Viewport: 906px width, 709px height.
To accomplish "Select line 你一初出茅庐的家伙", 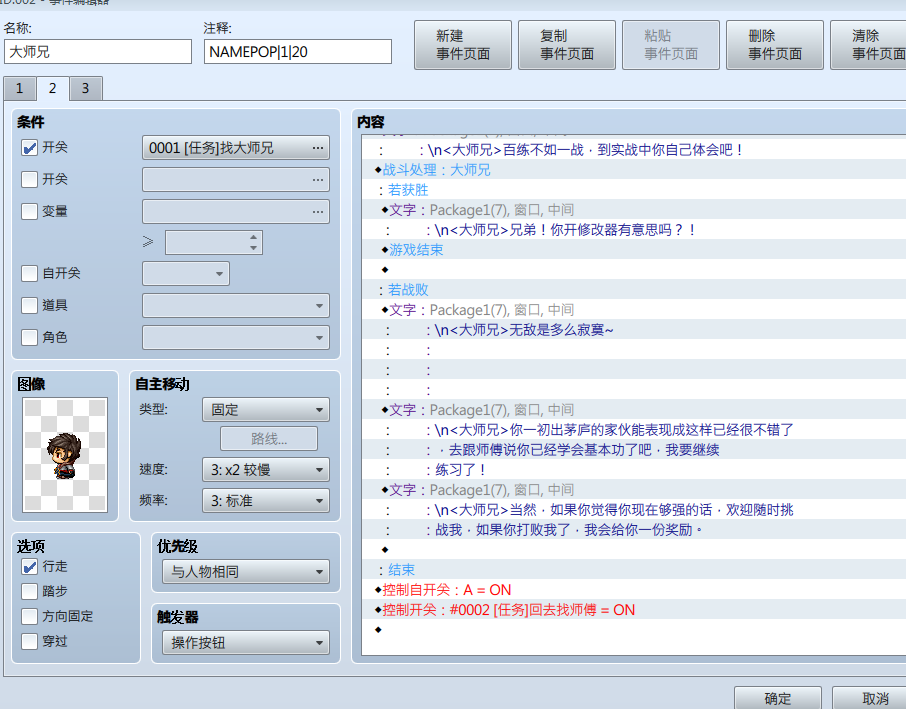I will point(634,430).
